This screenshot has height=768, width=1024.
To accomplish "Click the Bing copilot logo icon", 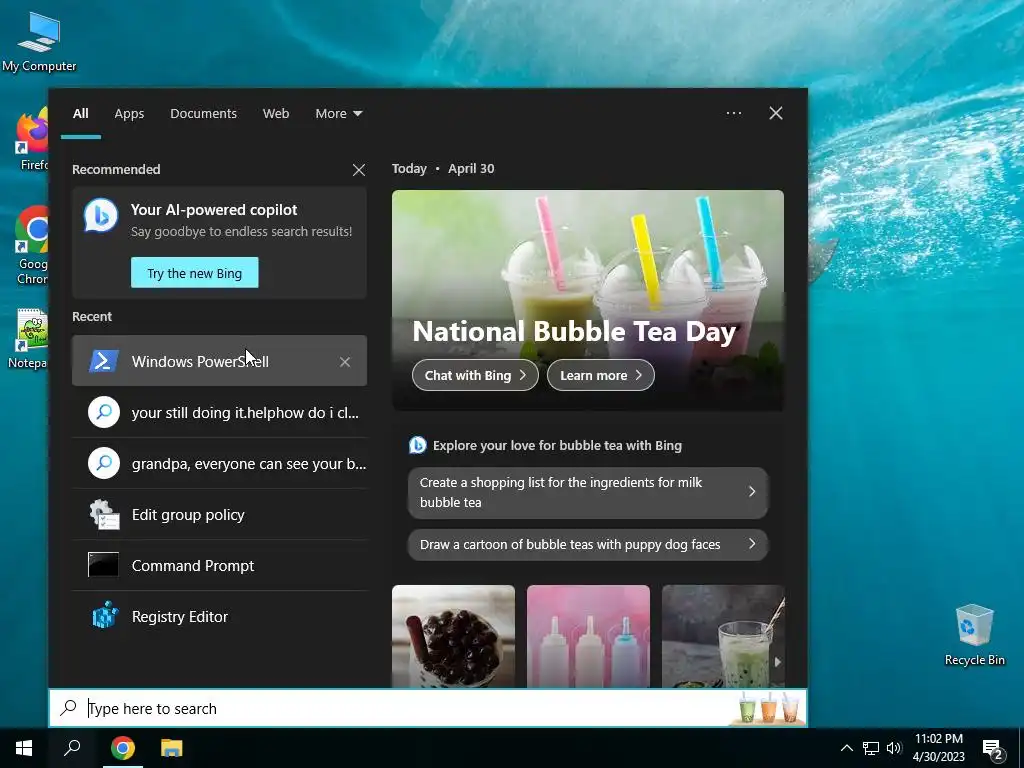I will 101,216.
